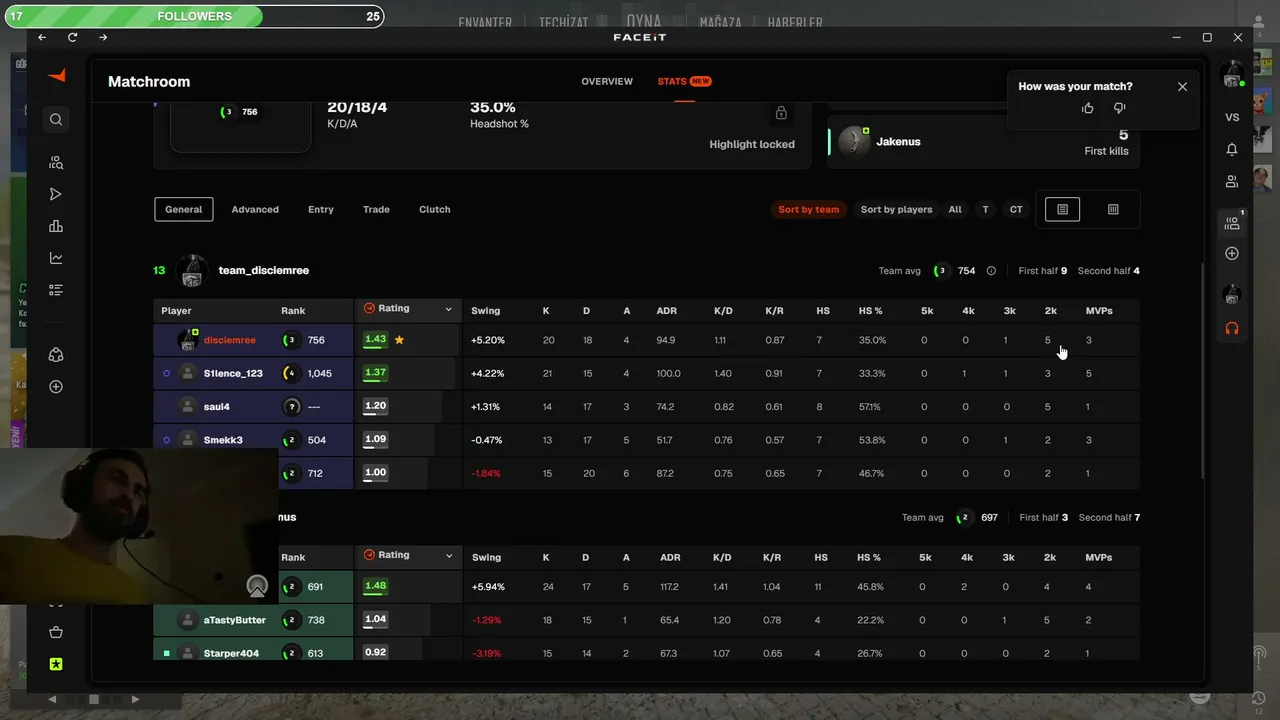Open team_disciemree team name
The image size is (1280, 720).
click(x=264, y=271)
